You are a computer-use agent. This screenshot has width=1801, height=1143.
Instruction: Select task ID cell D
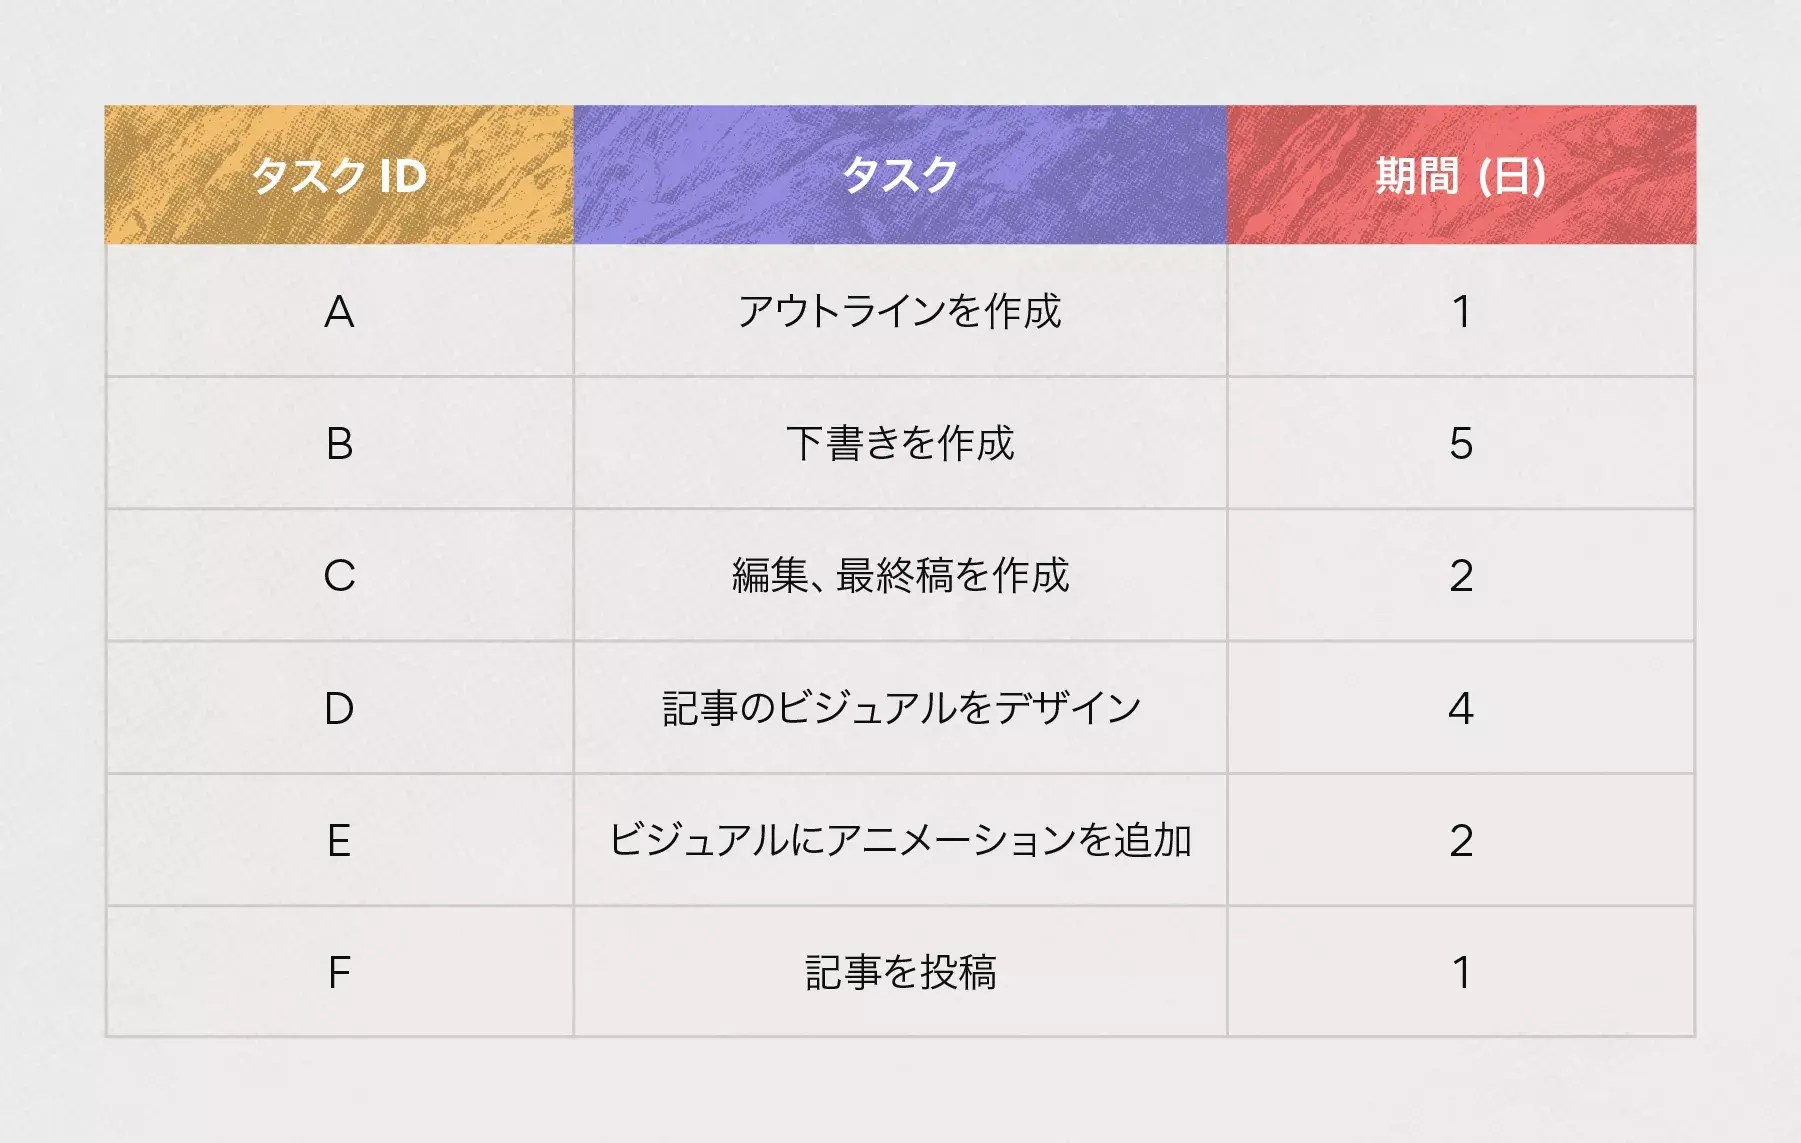339,708
